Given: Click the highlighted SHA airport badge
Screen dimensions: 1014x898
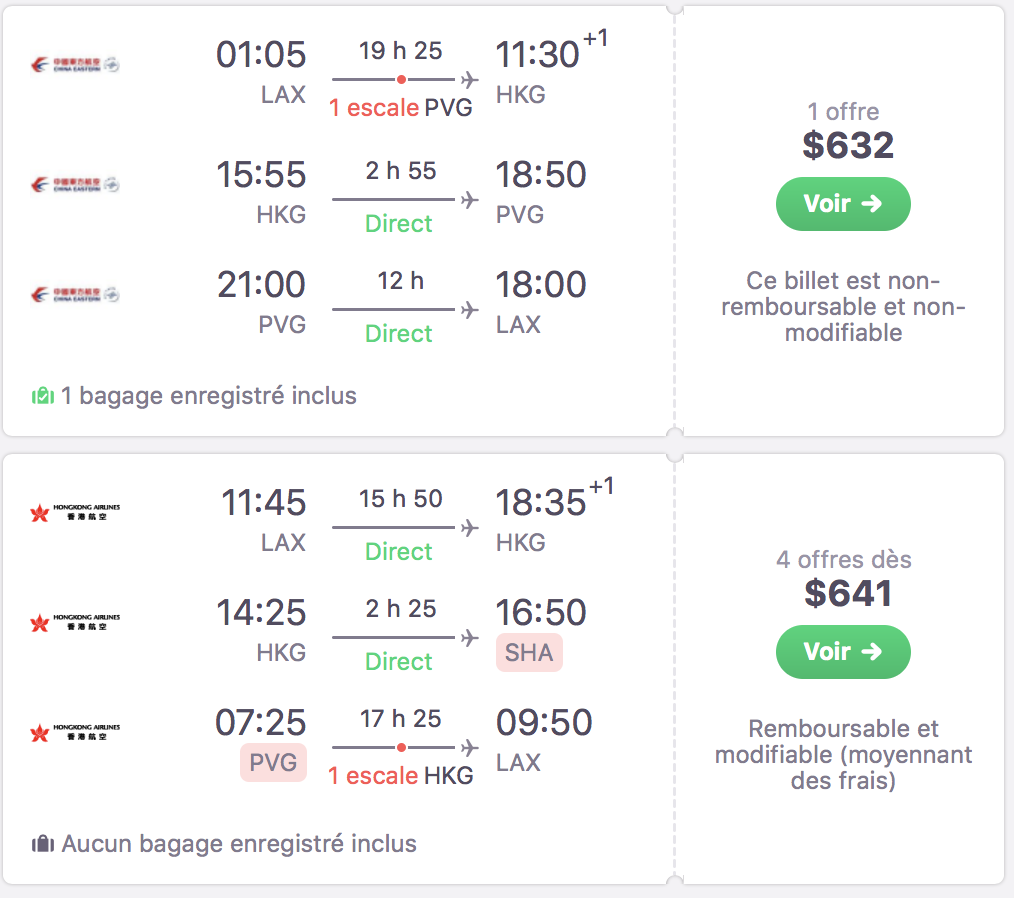Looking at the screenshot, I should 529,653.
